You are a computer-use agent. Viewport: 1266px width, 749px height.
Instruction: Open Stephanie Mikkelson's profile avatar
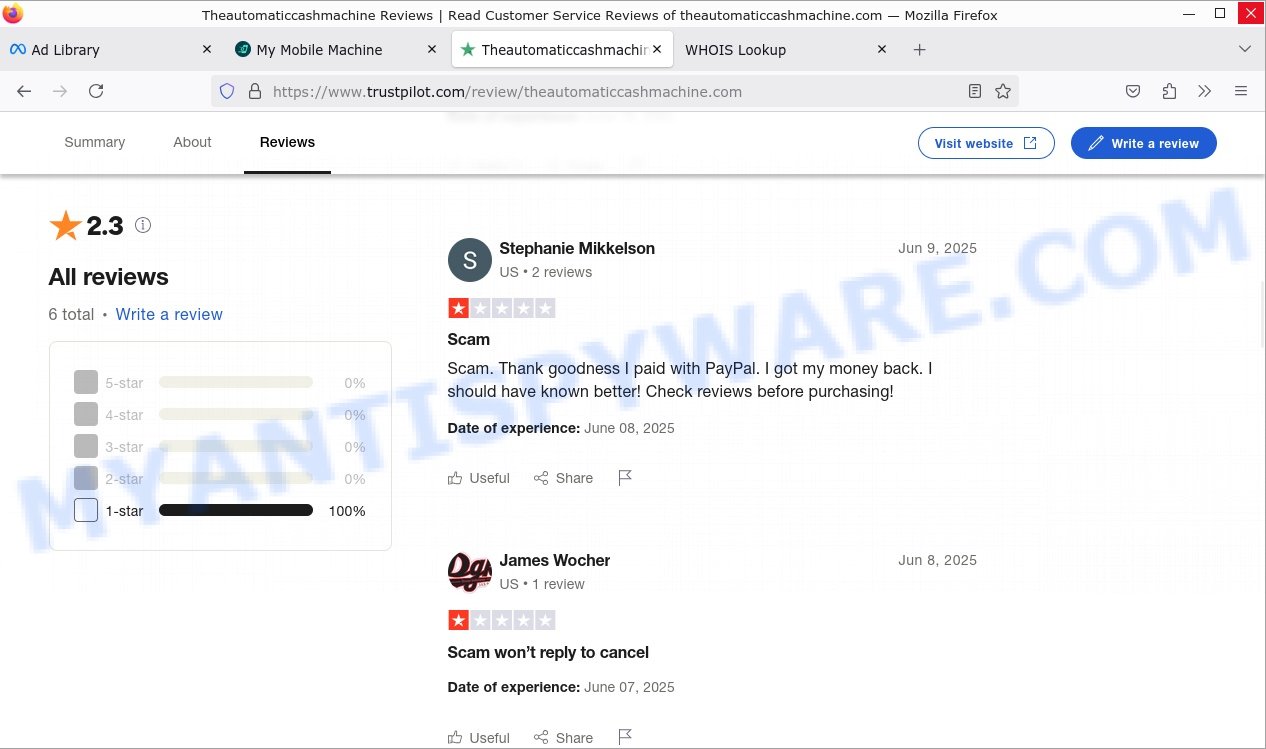point(470,260)
